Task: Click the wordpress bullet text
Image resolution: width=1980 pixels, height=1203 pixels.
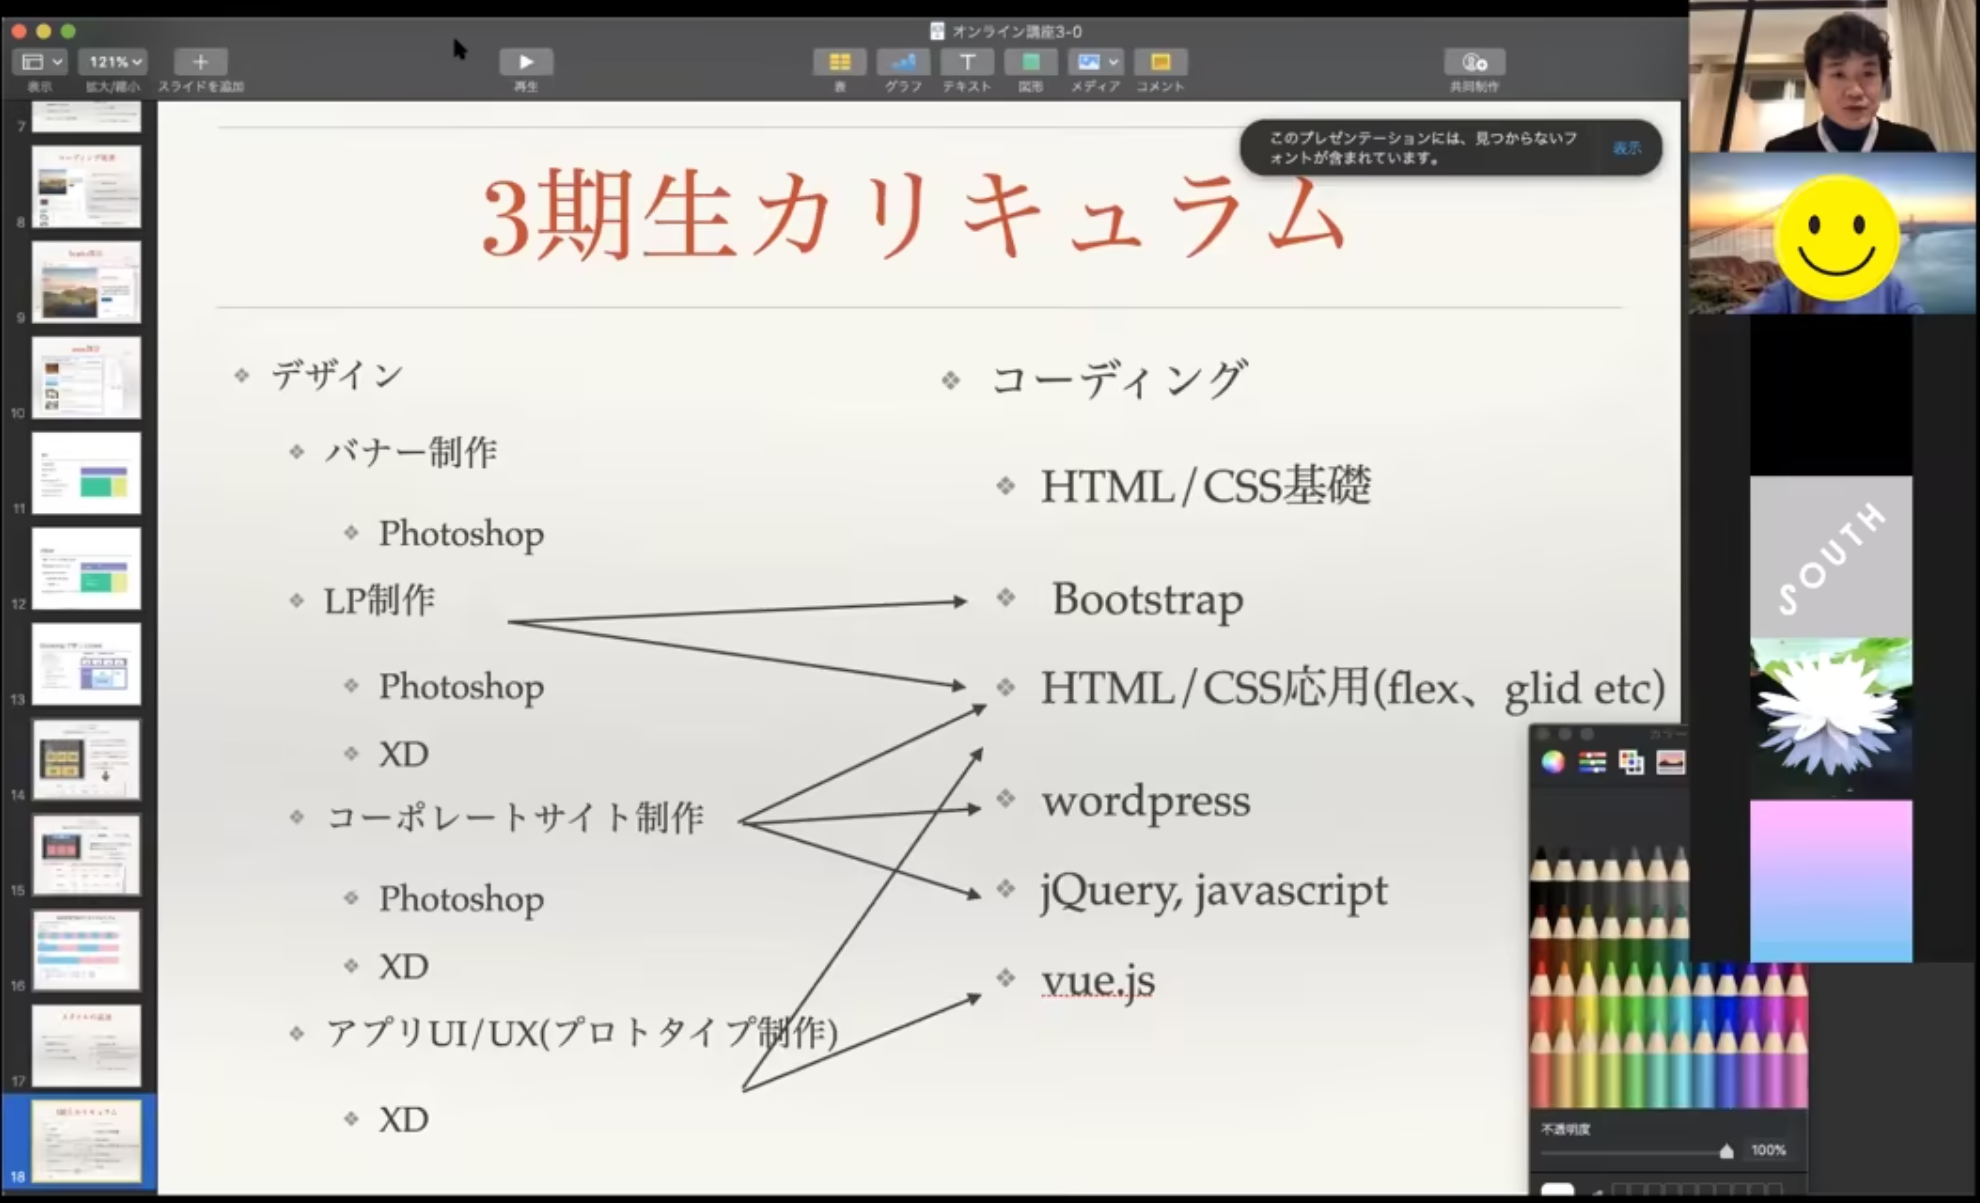Action: point(1146,802)
